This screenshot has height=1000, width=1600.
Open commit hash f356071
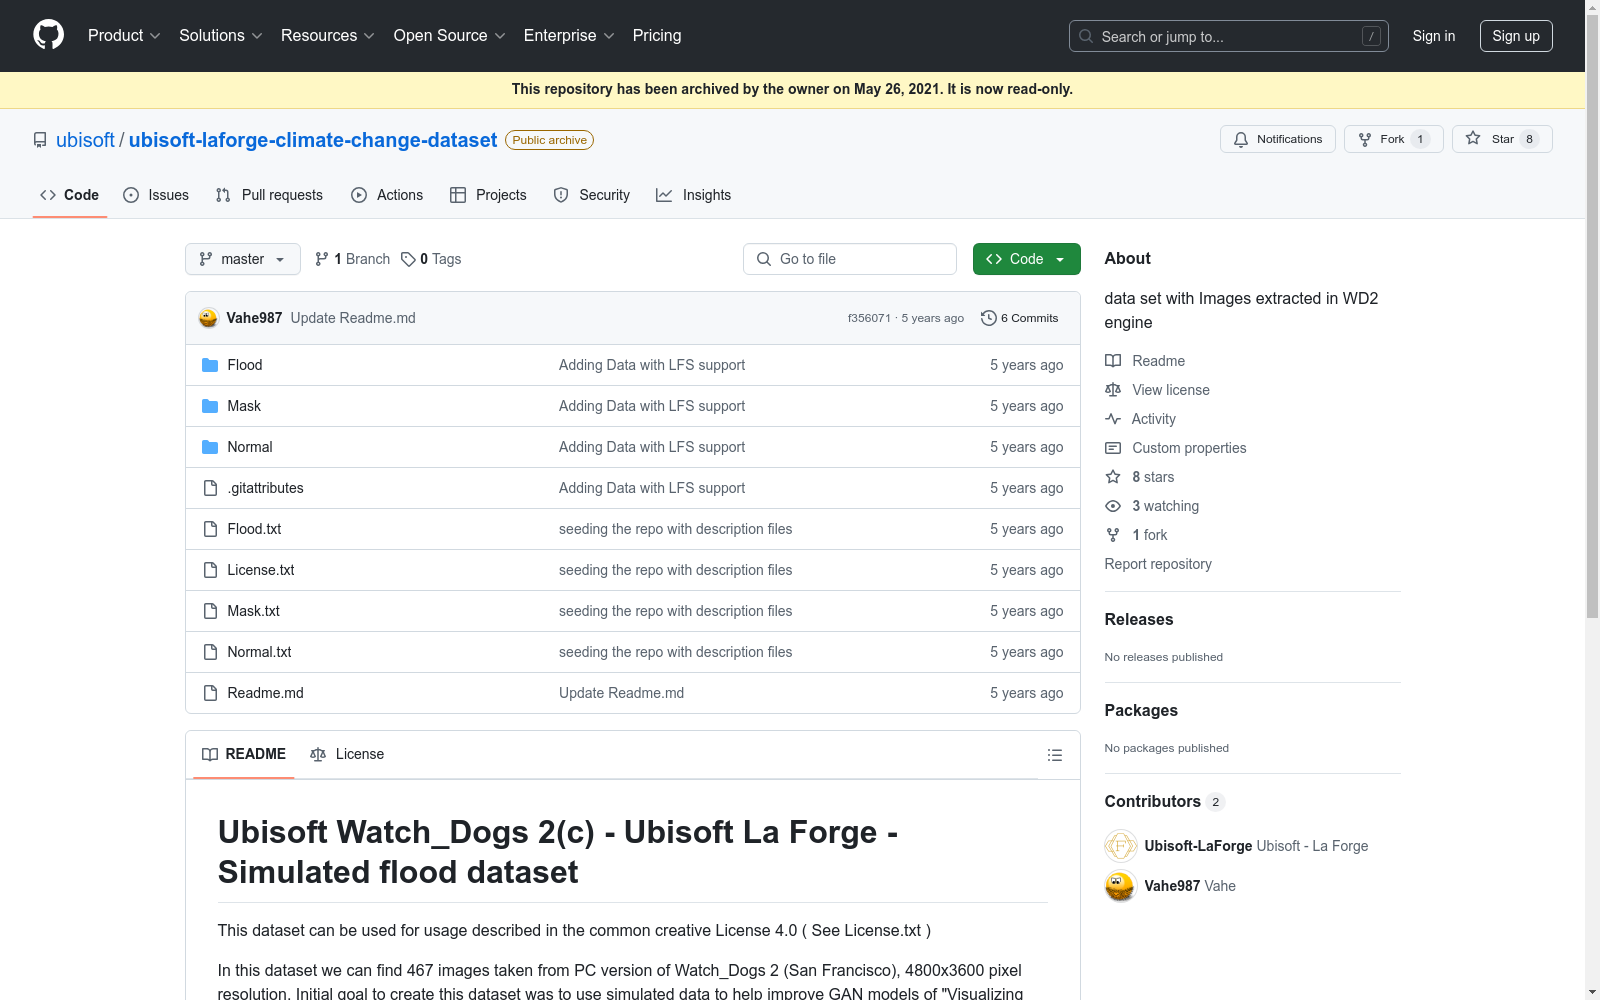tap(869, 318)
